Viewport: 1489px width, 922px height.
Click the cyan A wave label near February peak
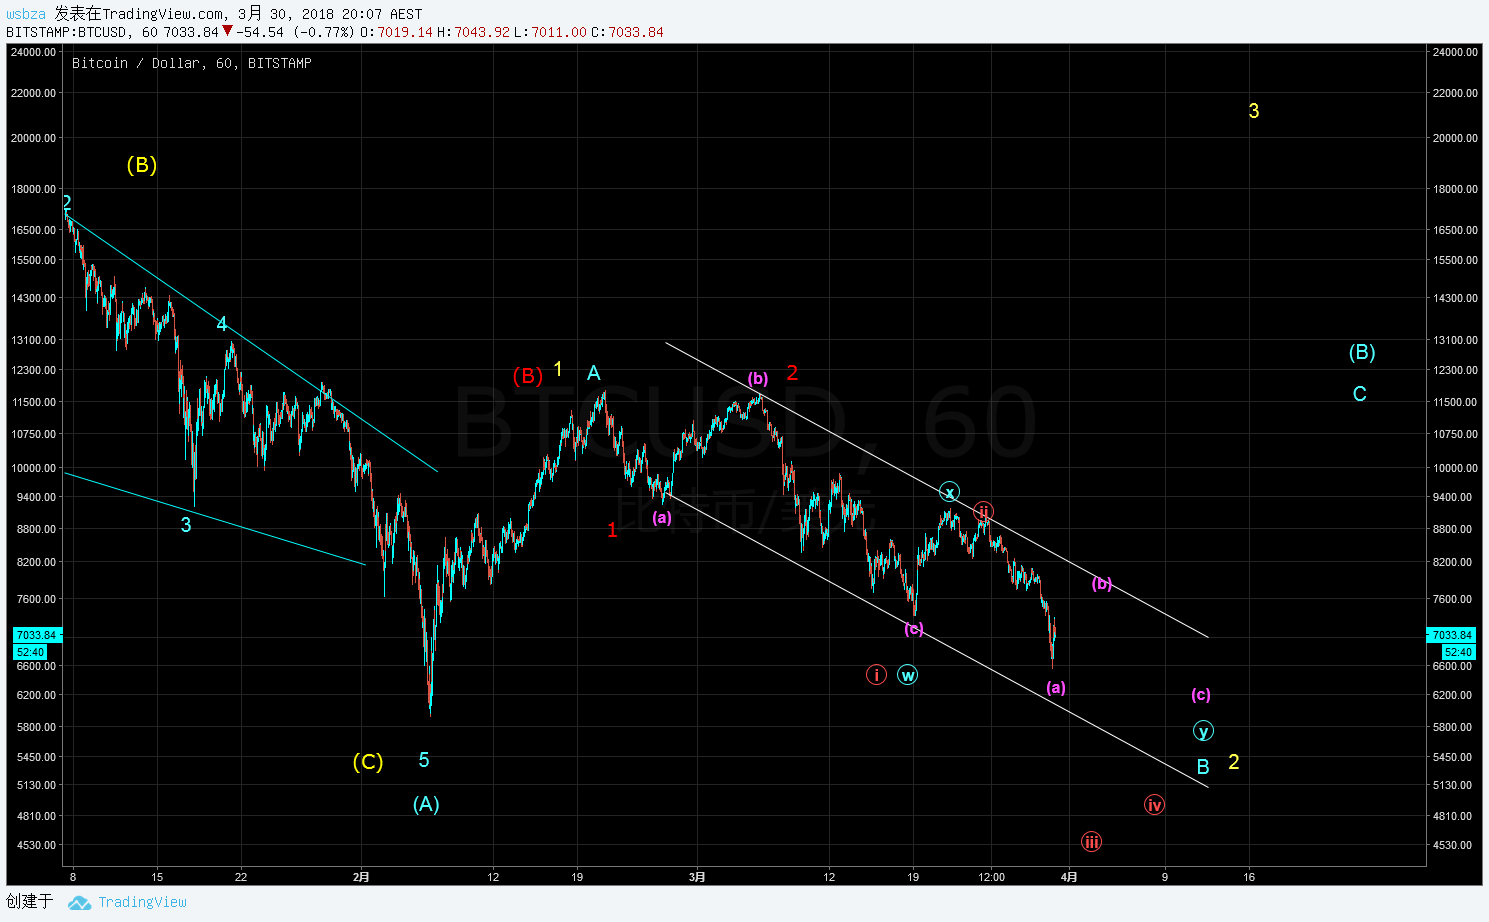pyautogui.click(x=594, y=373)
